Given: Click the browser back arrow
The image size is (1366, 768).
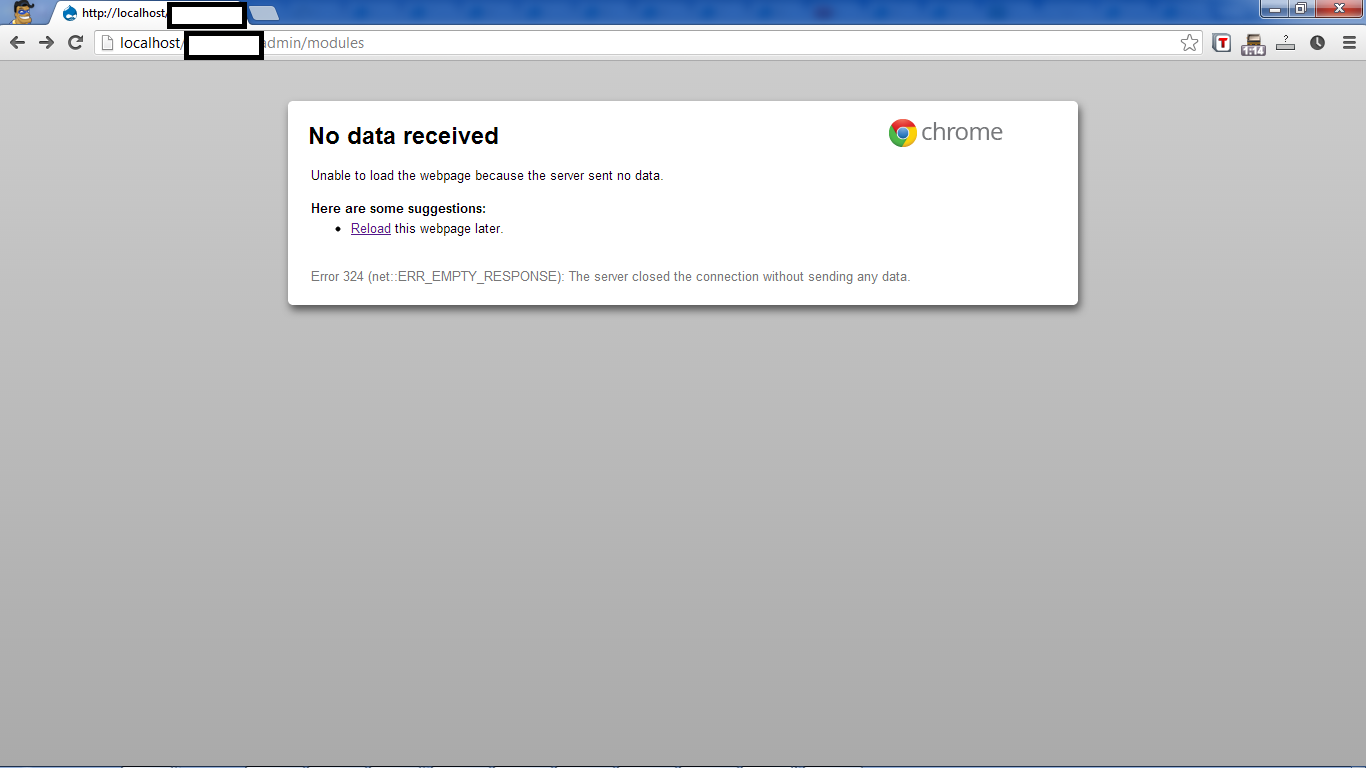Looking at the screenshot, I should [x=17, y=42].
